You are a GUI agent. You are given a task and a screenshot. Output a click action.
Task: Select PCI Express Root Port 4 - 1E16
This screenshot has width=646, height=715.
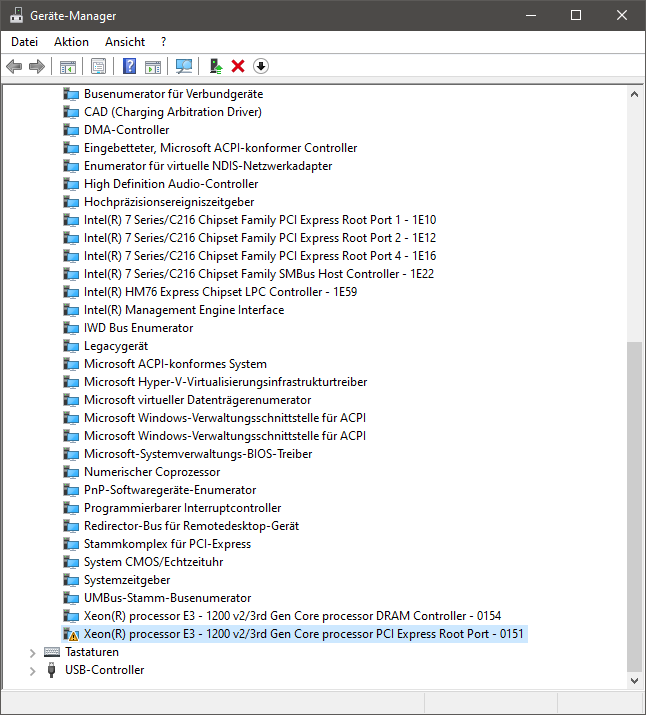pos(260,256)
